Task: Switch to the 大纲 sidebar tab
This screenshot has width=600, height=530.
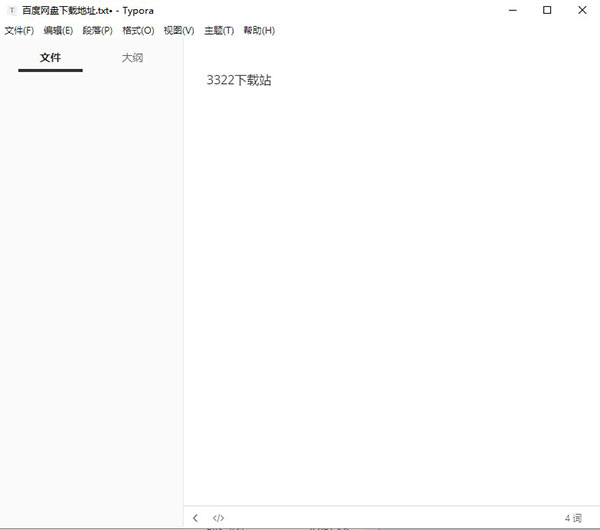Action: [x=132, y=58]
